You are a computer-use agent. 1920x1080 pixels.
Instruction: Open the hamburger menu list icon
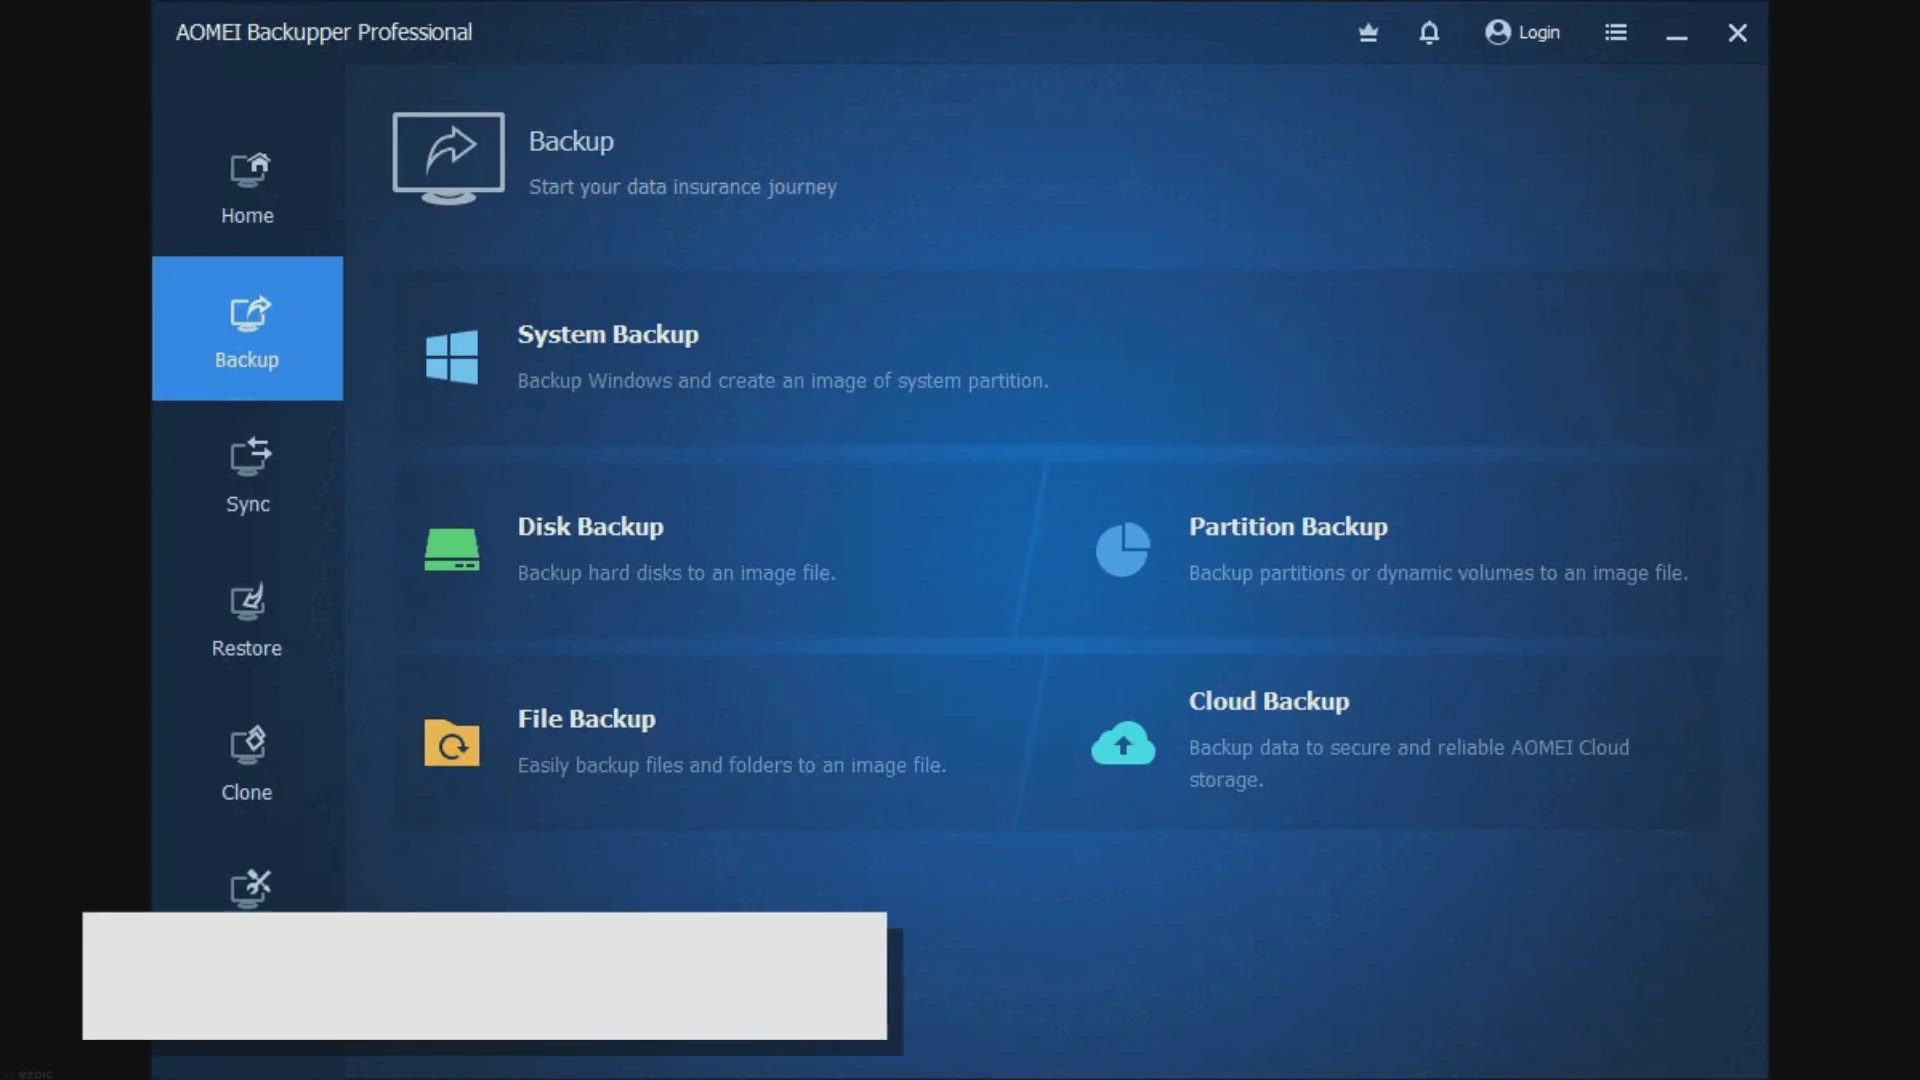tap(1616, 32)
